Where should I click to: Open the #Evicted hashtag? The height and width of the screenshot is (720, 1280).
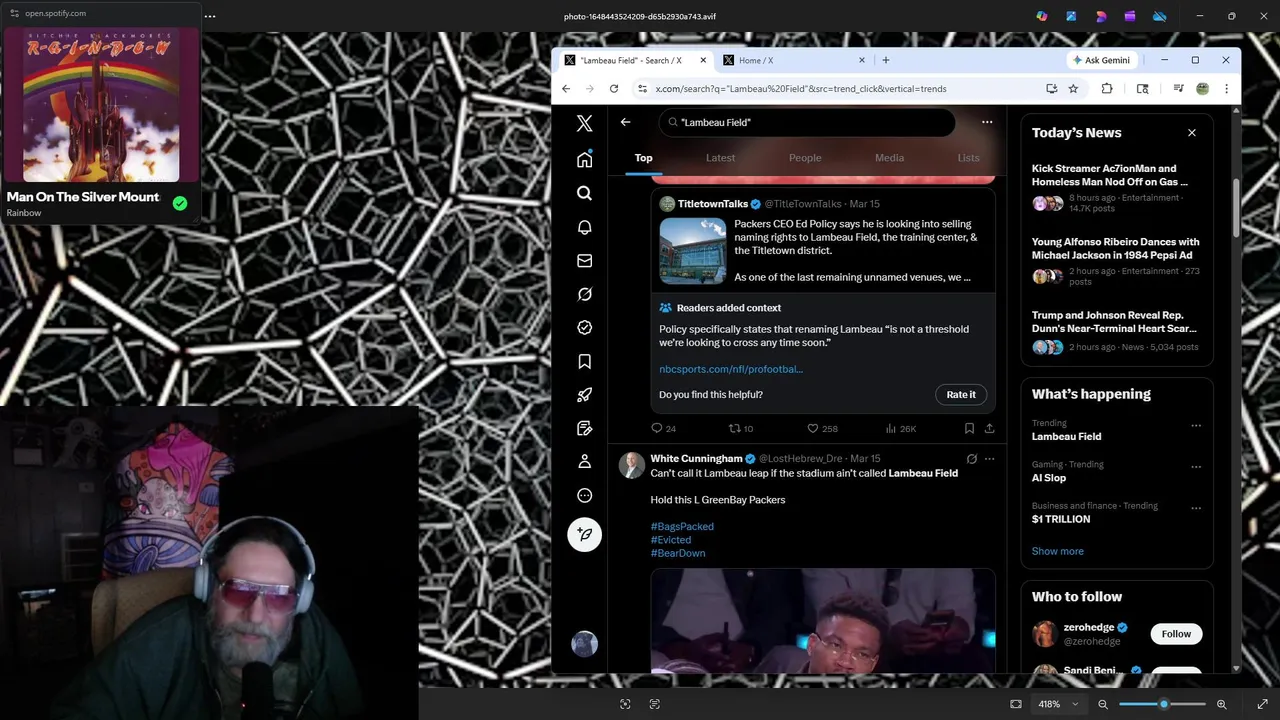pyautogui.click(x=670, y=540)
